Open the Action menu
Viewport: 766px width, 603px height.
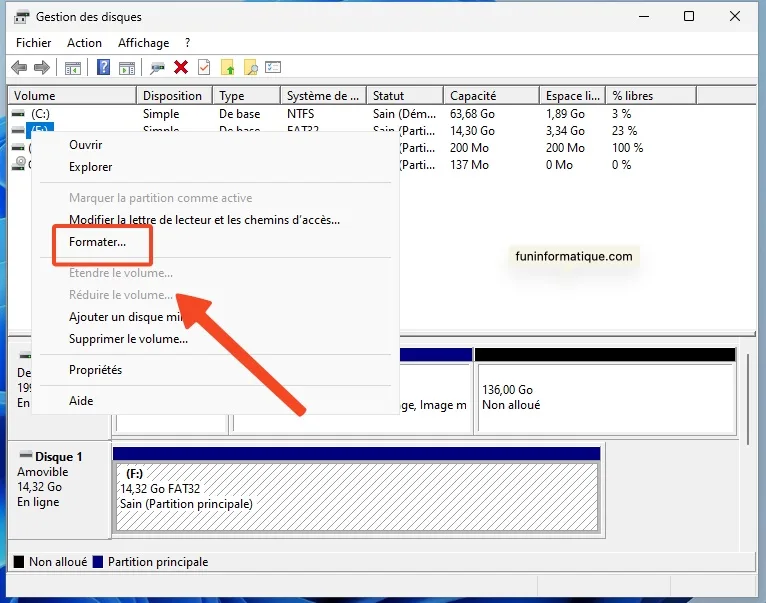(84, 43)
